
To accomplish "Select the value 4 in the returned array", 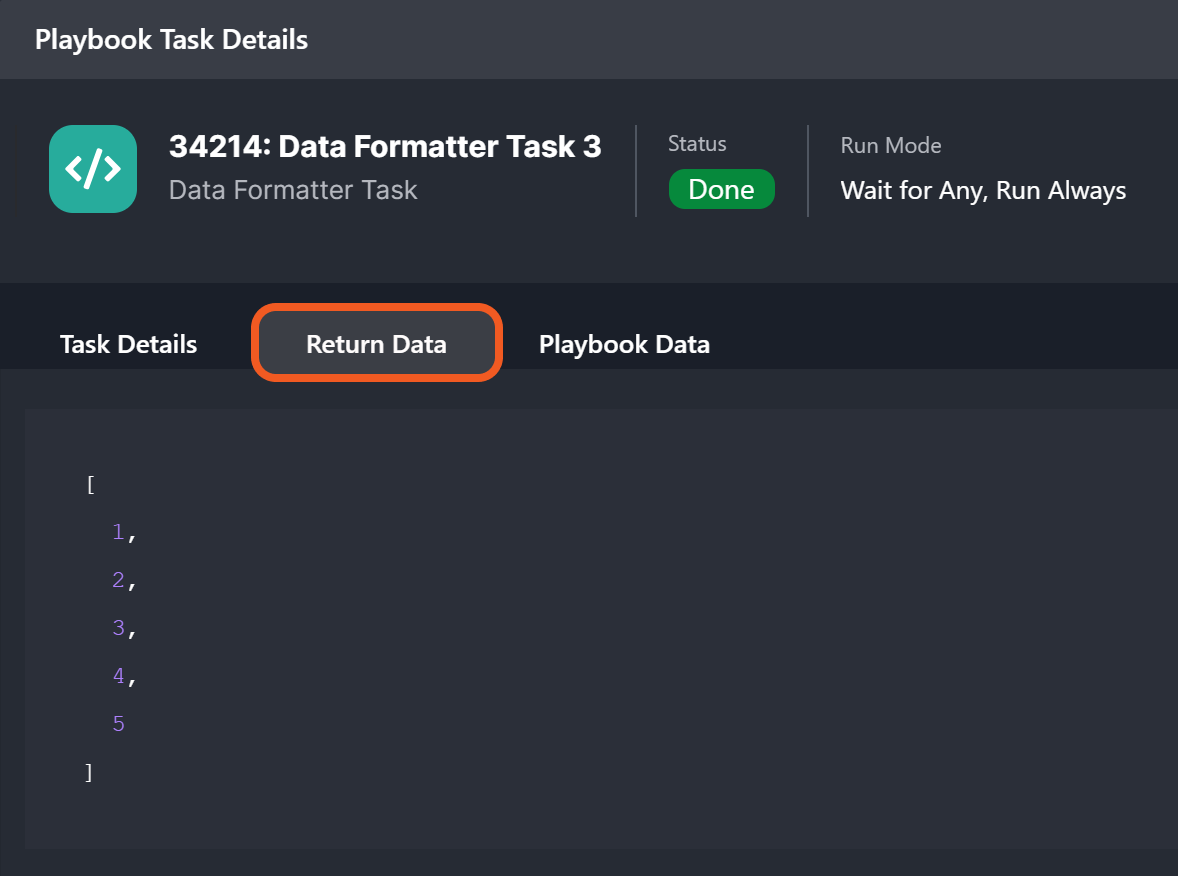I will [118, 676].
